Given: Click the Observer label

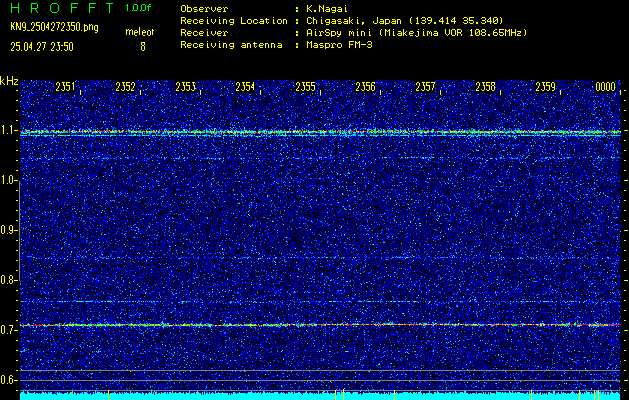Looking at the screenshot, I should [204, 8].
